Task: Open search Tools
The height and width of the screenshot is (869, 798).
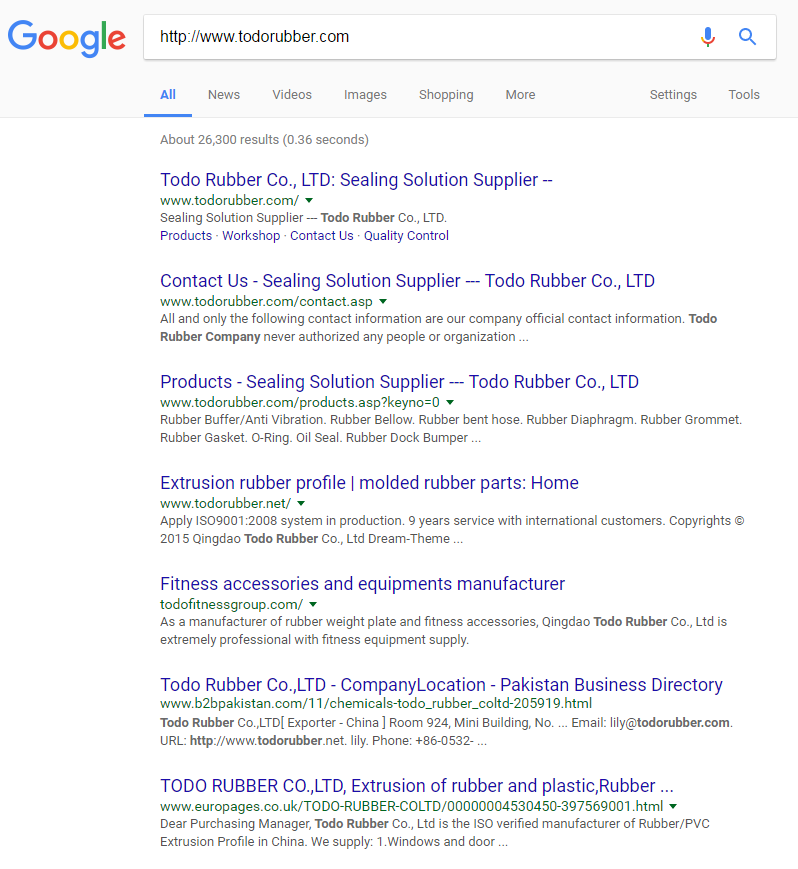Action: coord(744,95)
